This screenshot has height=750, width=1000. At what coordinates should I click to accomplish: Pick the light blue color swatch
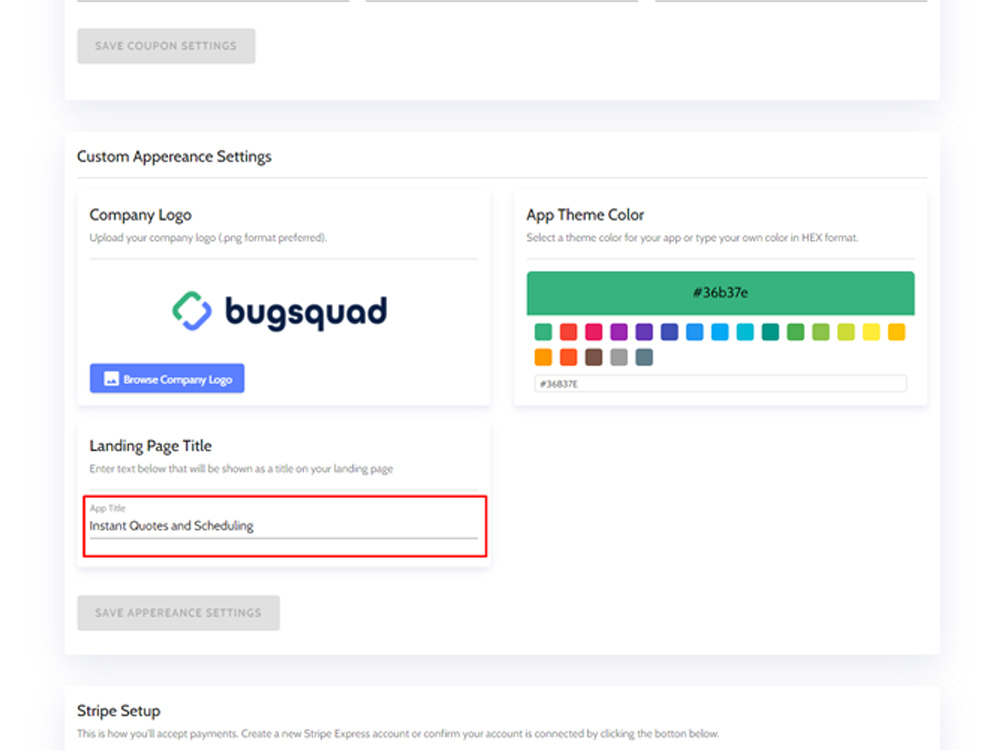(720, 332)
